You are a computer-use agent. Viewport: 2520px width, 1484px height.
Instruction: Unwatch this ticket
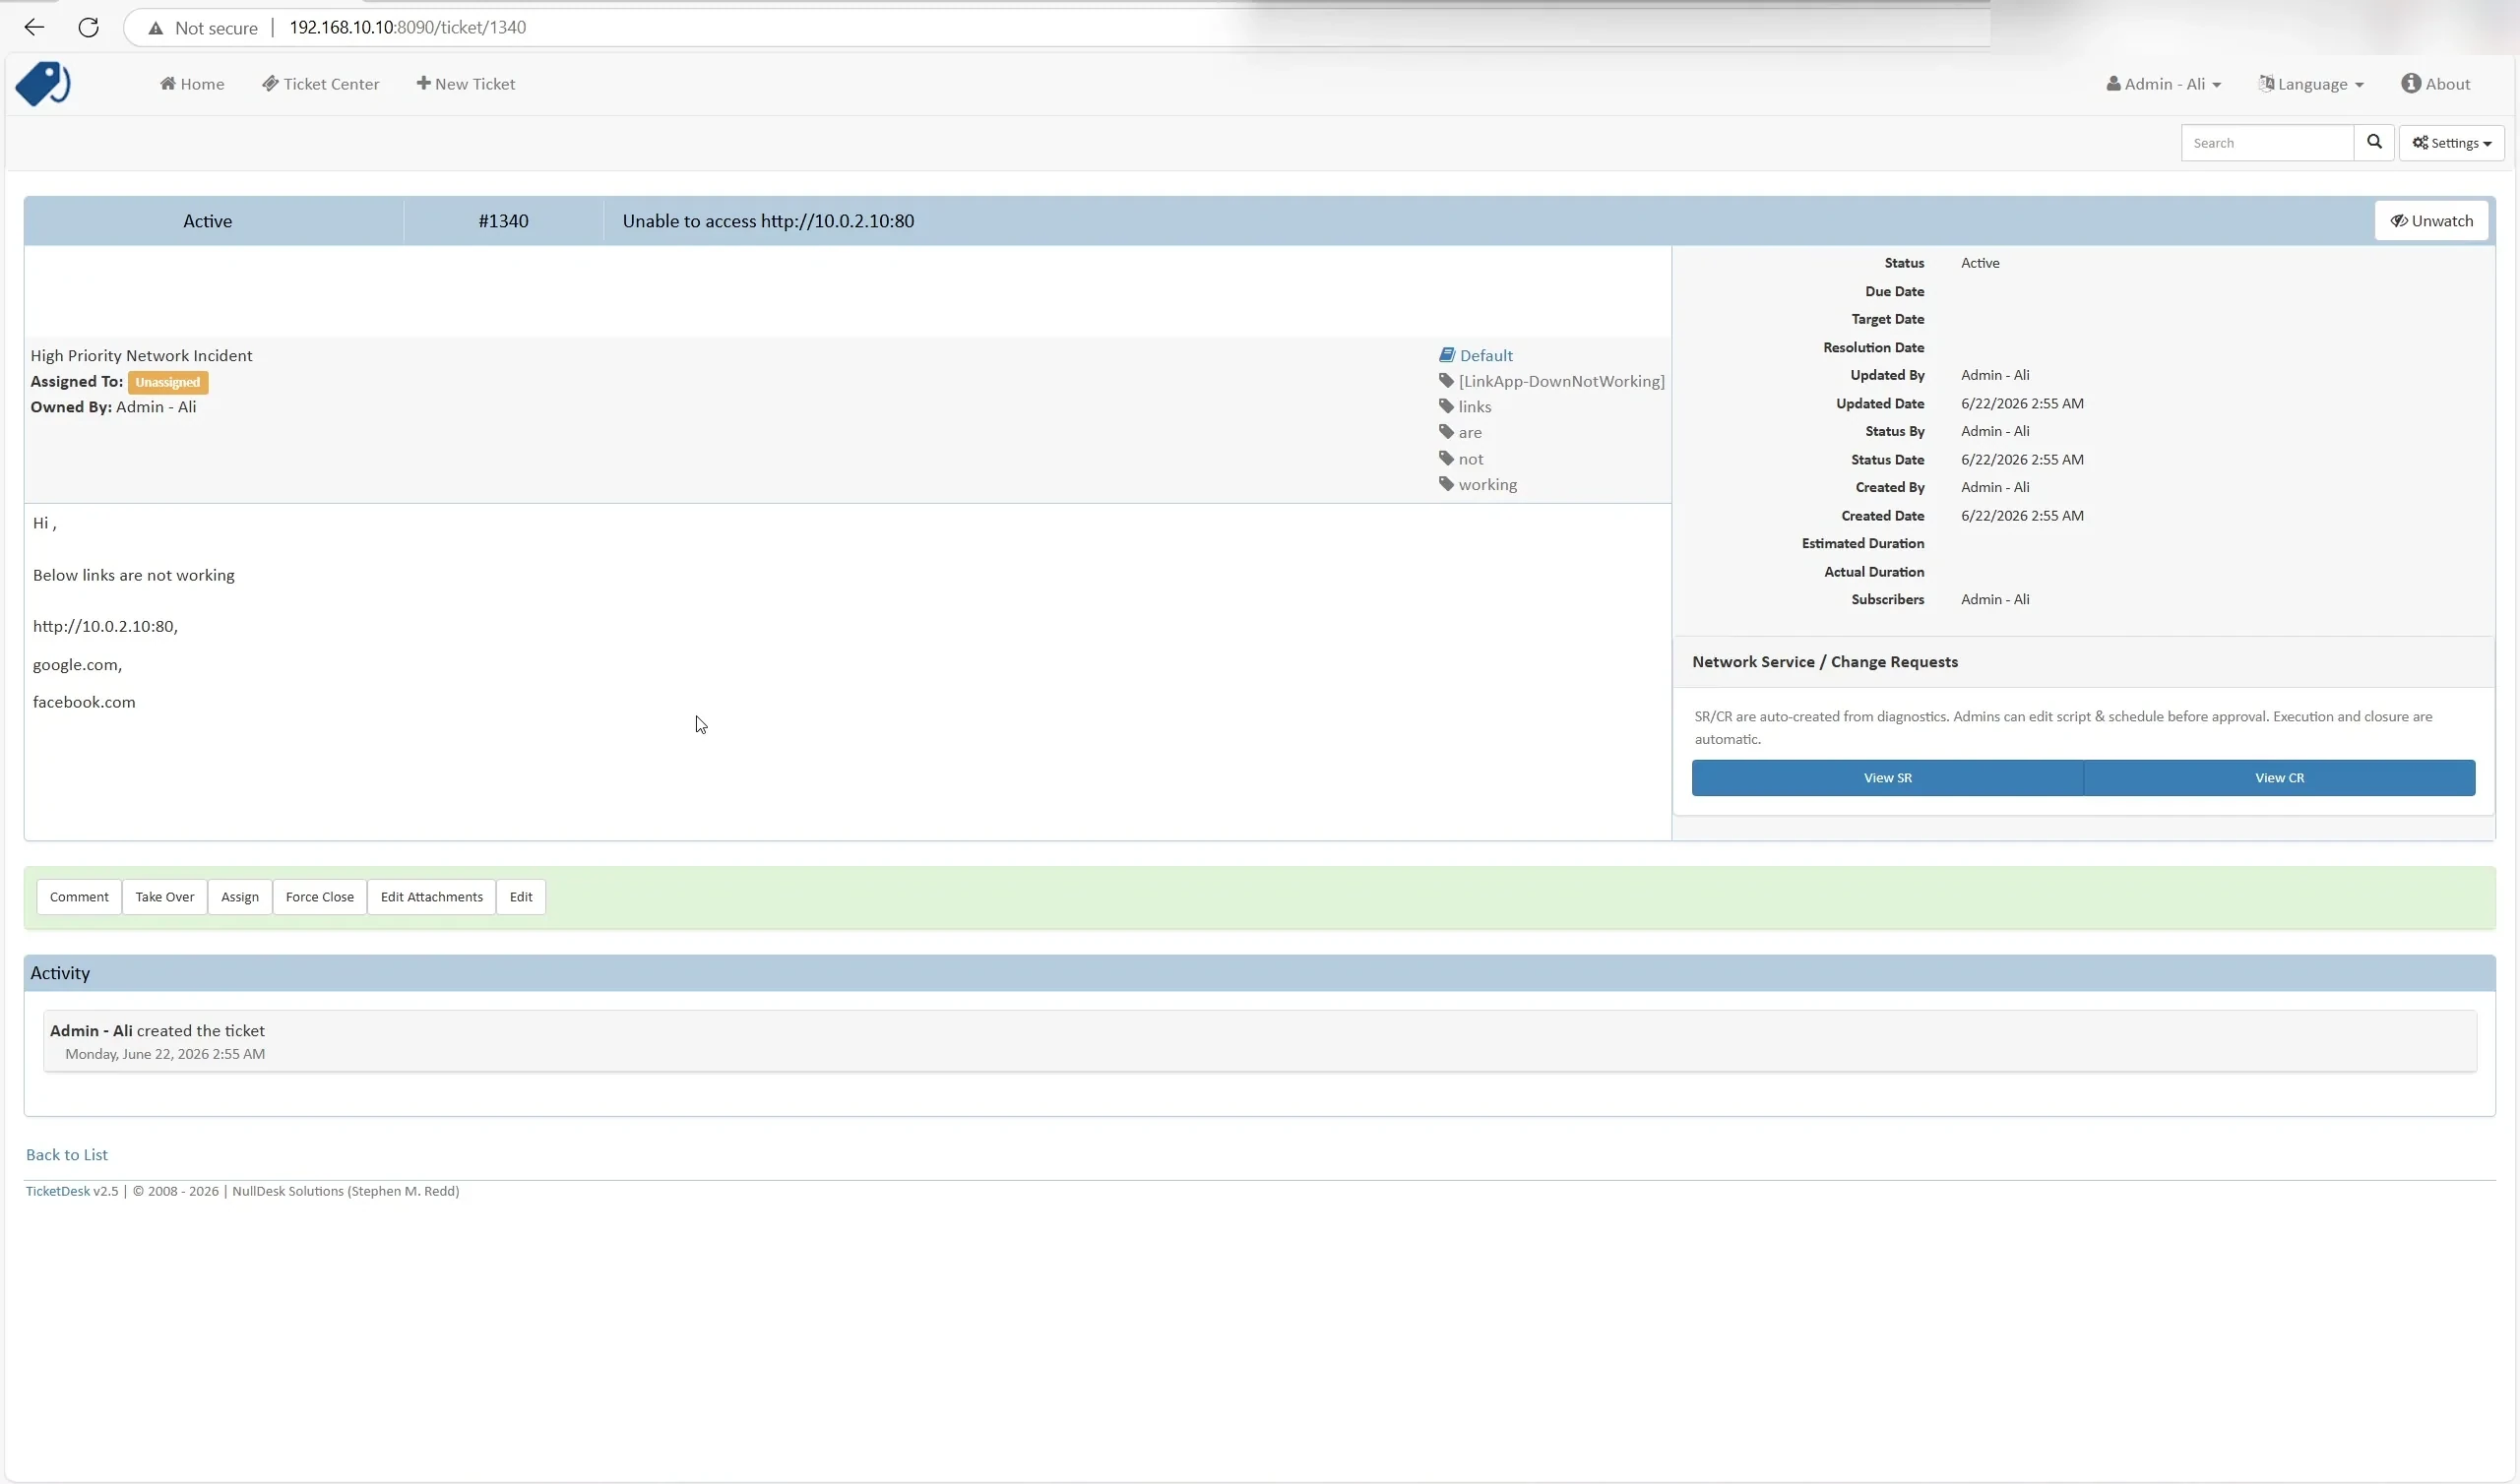[x=2431, y=221]
